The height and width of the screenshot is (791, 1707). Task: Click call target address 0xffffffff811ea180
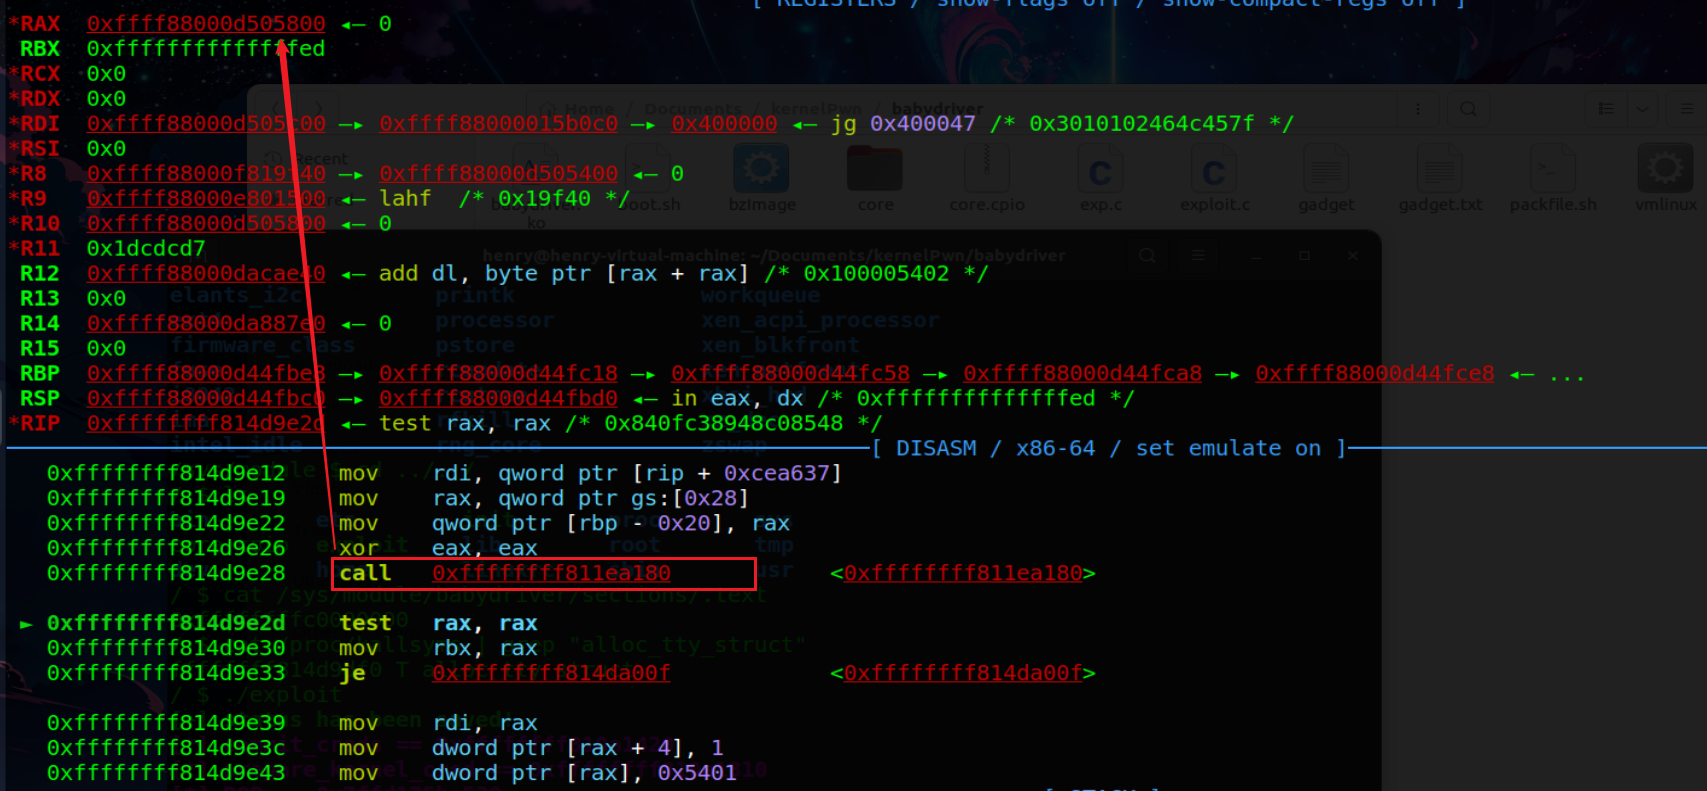tap(551, 573)
